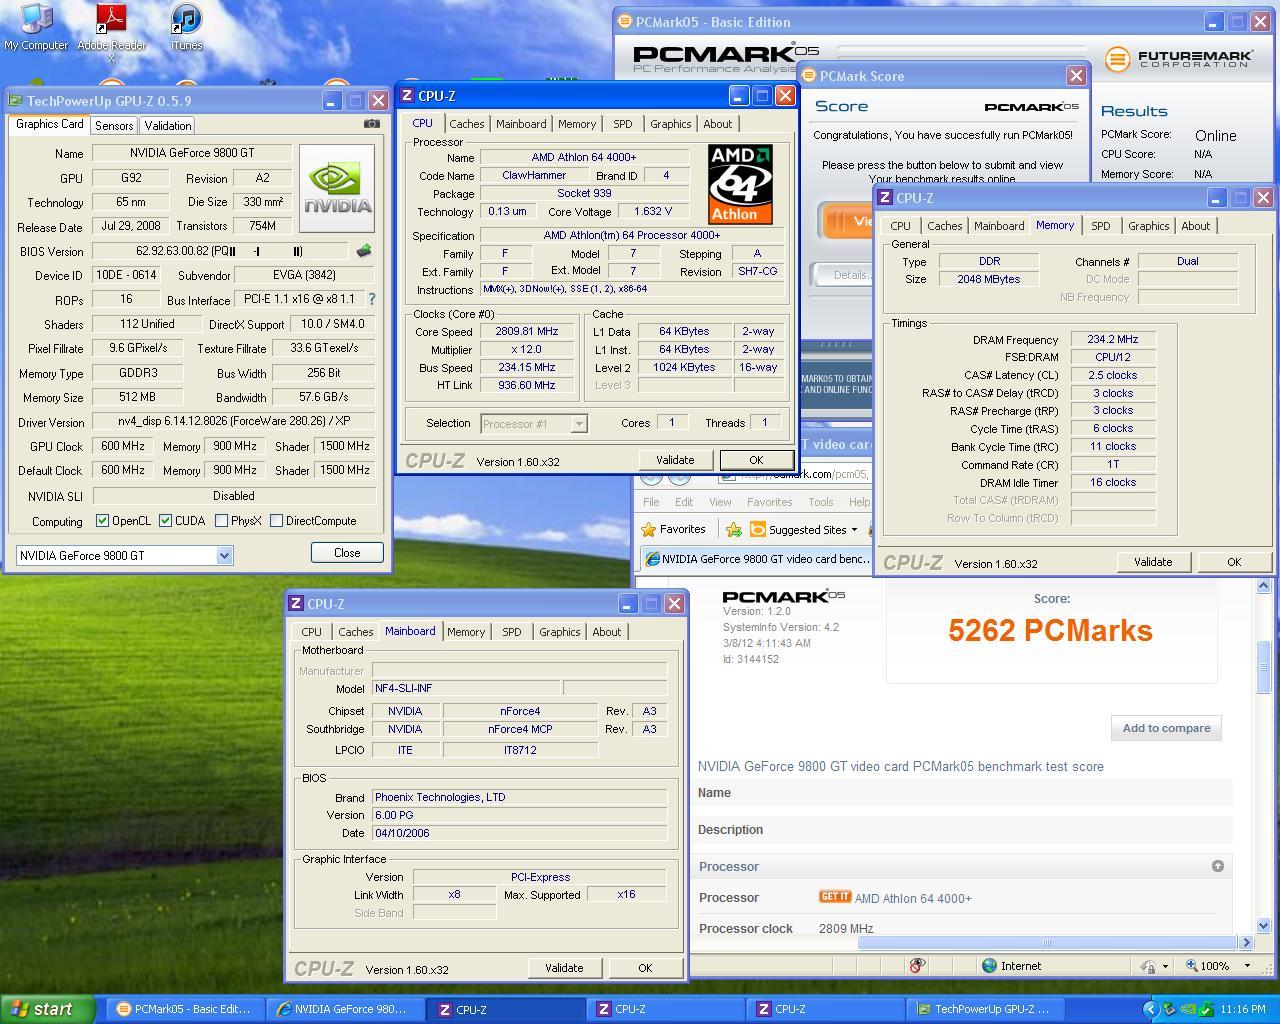
Task: Collapse the Processor section on results page
Action: pos(1217,866)
